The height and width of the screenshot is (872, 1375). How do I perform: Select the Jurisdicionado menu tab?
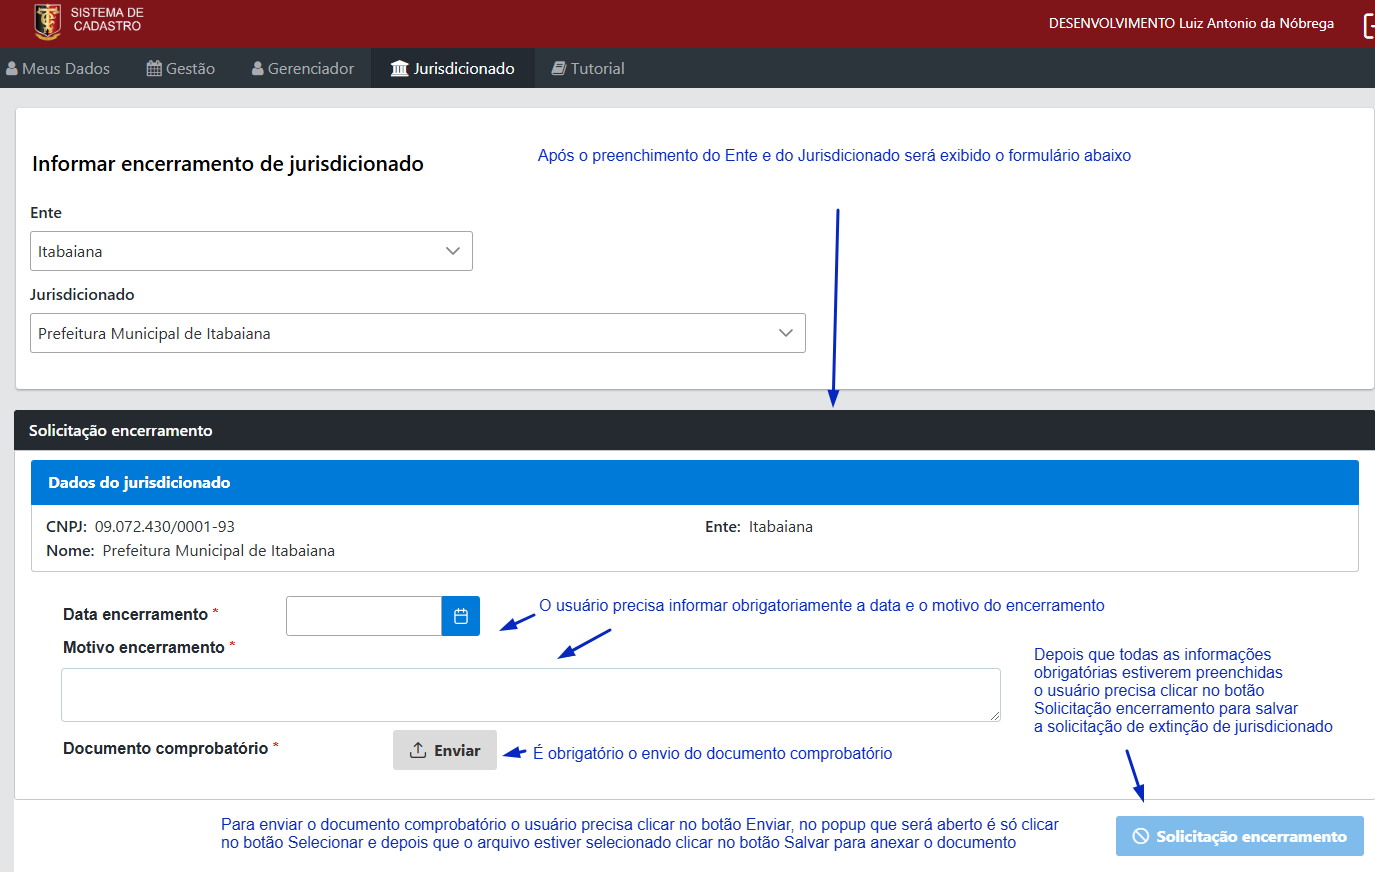pos(453,68)
